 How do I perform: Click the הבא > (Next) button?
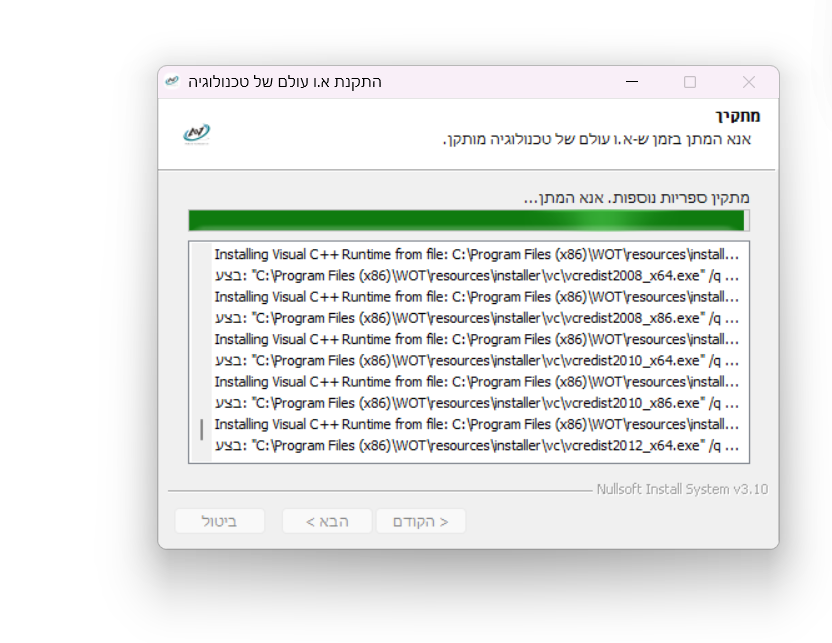click(x=327, y=521)
